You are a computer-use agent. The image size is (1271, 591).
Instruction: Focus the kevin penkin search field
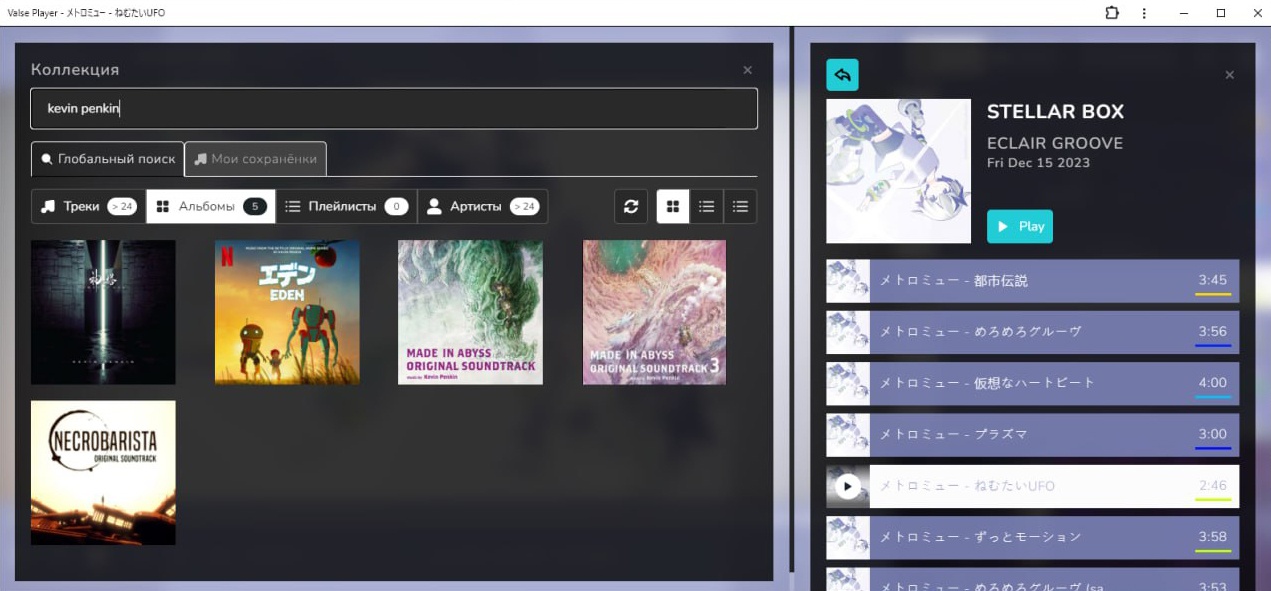click(394, 108)
